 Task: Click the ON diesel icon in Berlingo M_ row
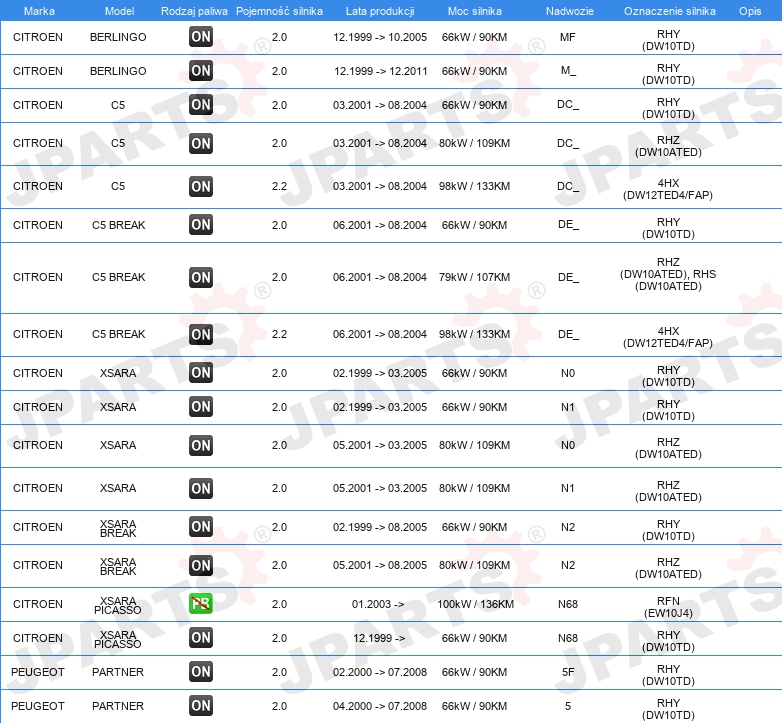[x=201, y=70]
